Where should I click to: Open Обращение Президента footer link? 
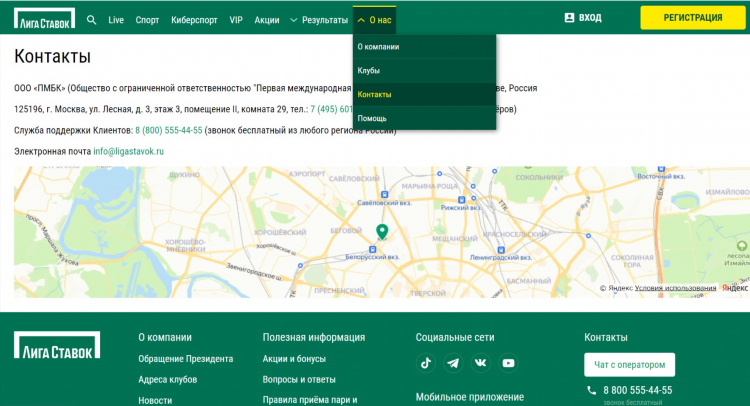186,359
